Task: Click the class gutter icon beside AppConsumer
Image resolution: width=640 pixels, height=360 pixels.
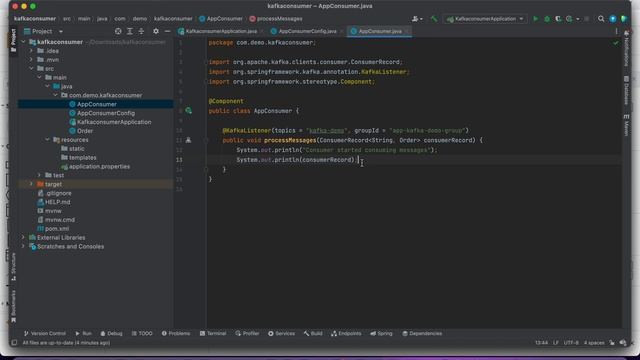Action: pyautogui.click(x=189, y=111)
